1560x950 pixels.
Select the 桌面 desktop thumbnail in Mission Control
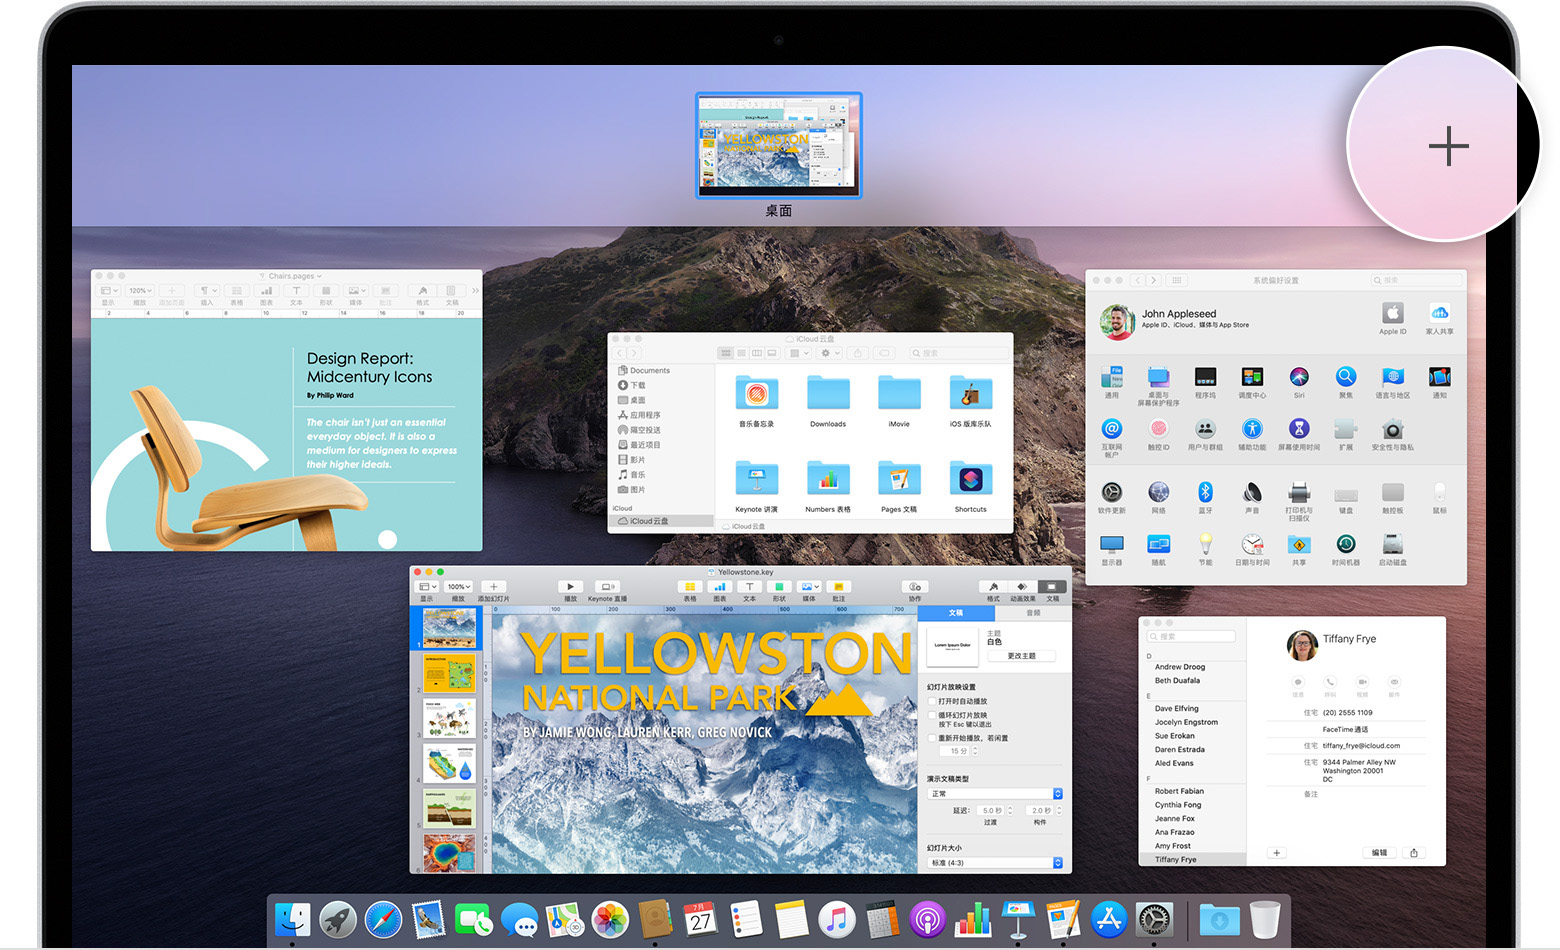778,146
